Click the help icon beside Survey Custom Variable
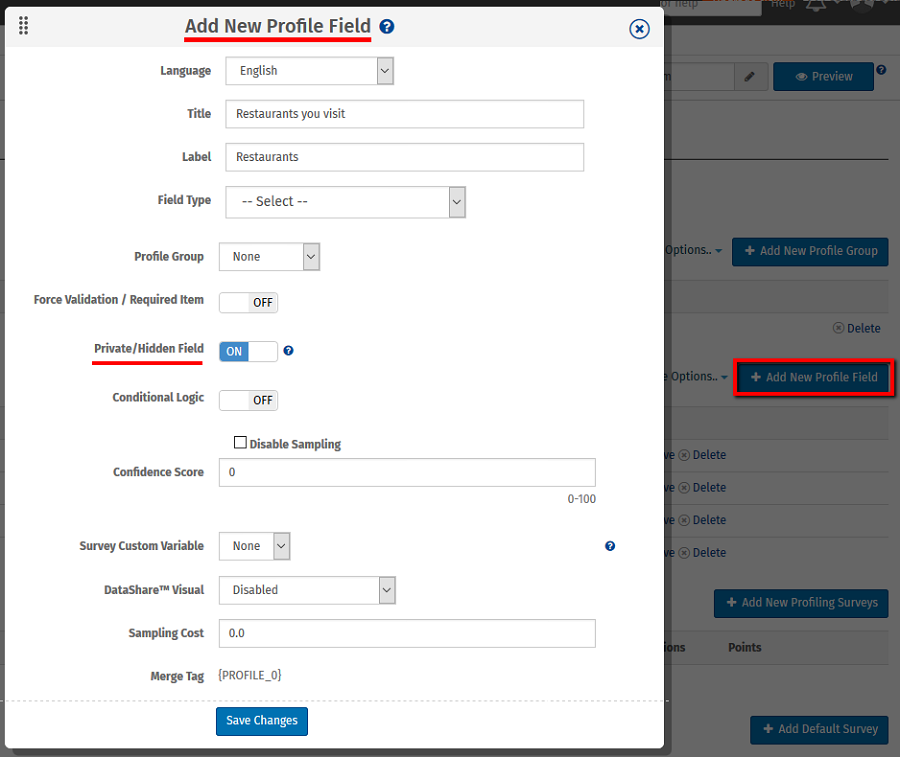This screenshot has height=757, width=900. [610, 546]
